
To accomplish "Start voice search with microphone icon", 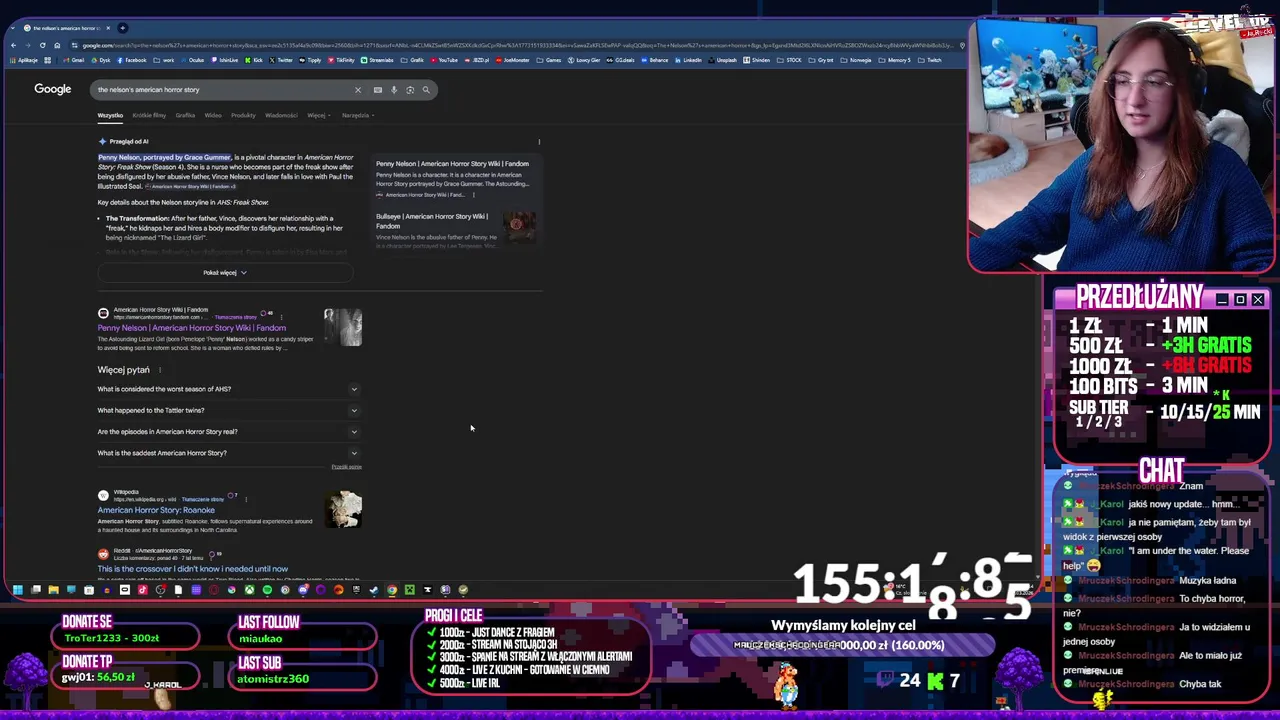I will pos(394,90).
